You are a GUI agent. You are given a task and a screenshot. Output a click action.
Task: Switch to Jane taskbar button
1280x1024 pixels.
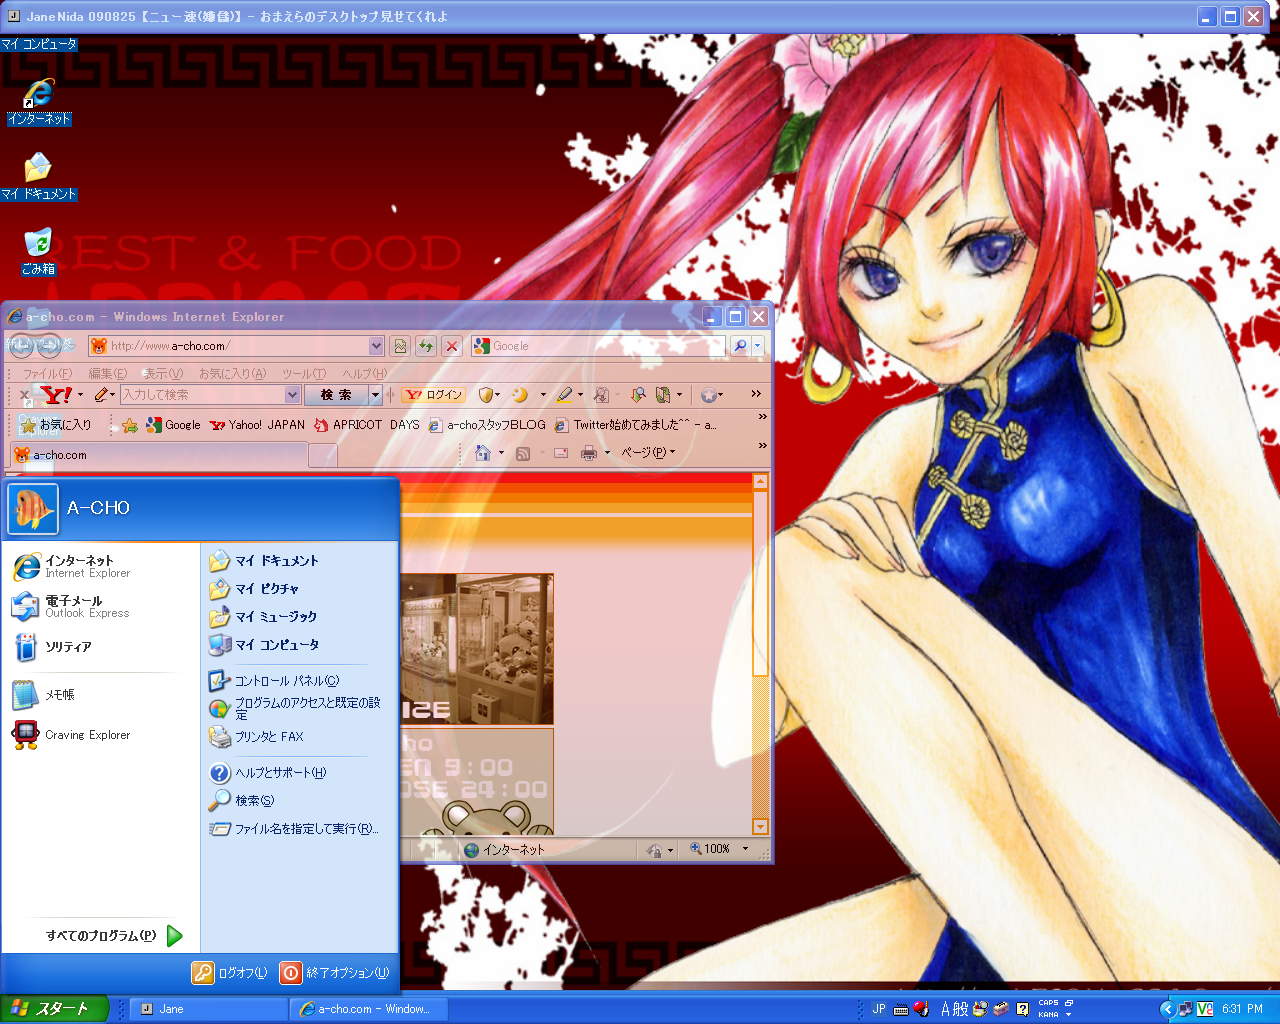click(x=209, y=1009)
